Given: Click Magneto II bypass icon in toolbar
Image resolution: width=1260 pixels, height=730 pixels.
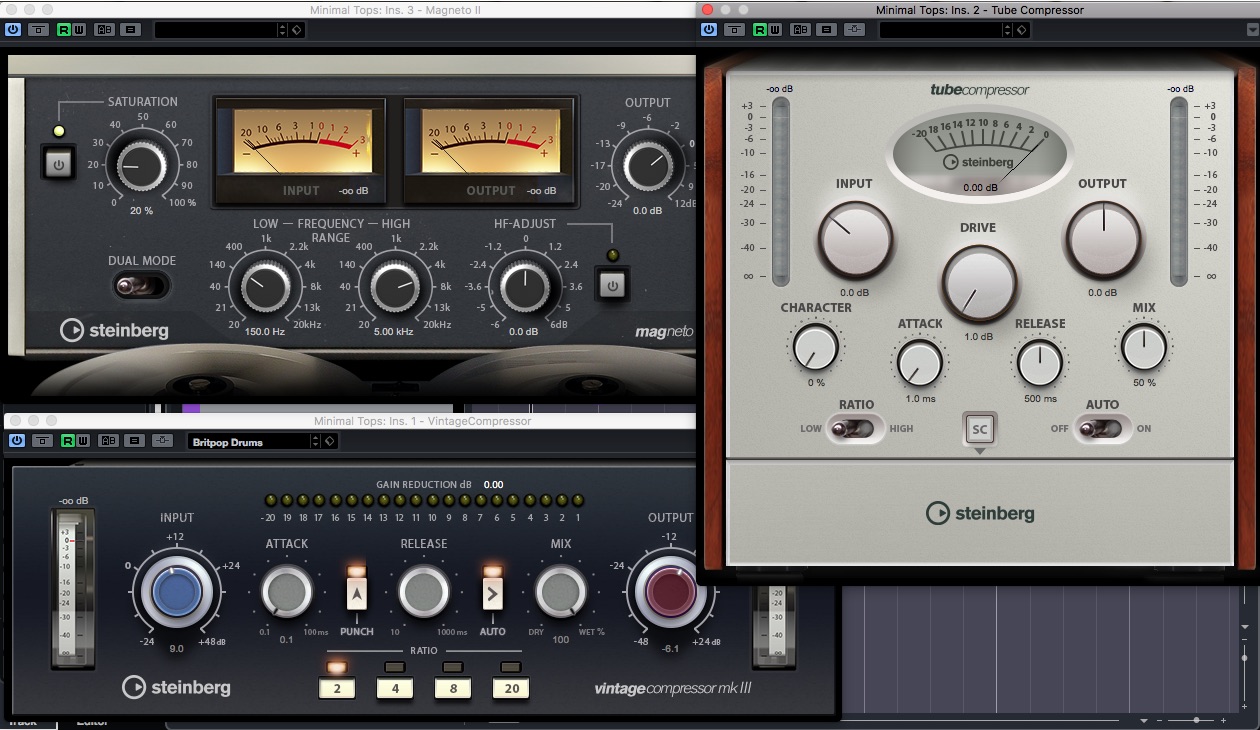Looking at the screenshot, I should 39,30.
